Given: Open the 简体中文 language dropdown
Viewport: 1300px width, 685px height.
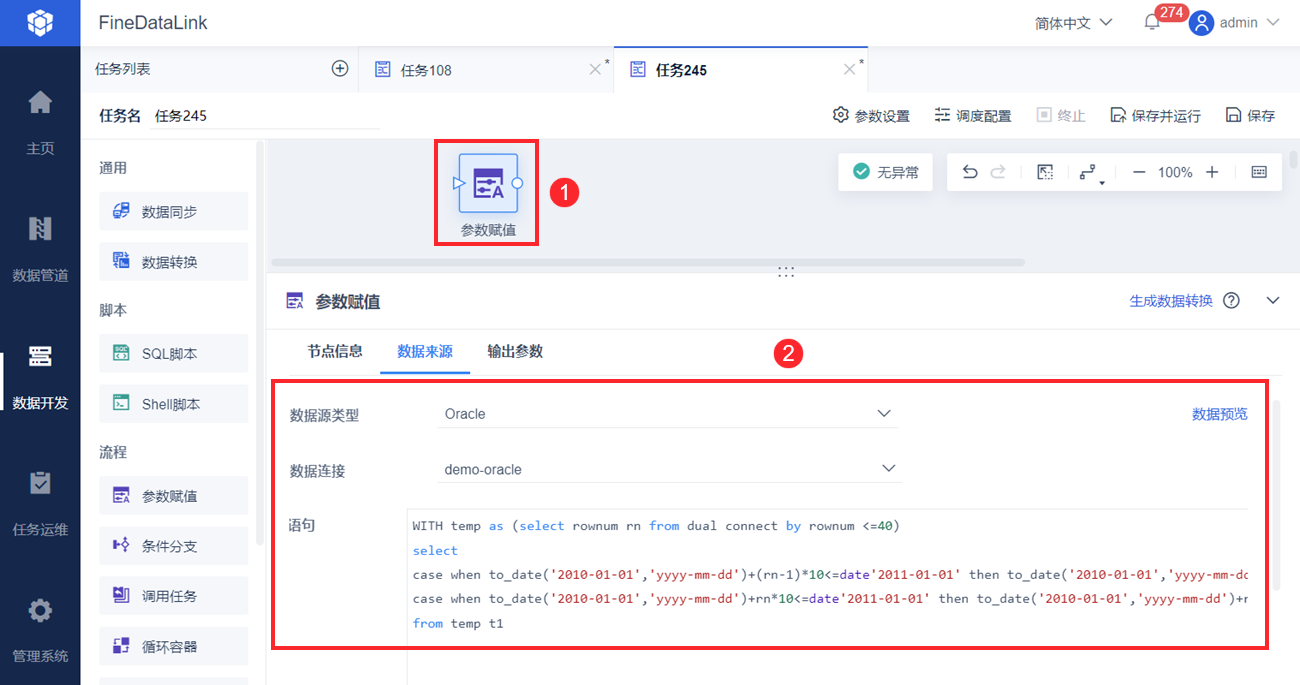Looking at the screenshot, I should [1073, 23].
